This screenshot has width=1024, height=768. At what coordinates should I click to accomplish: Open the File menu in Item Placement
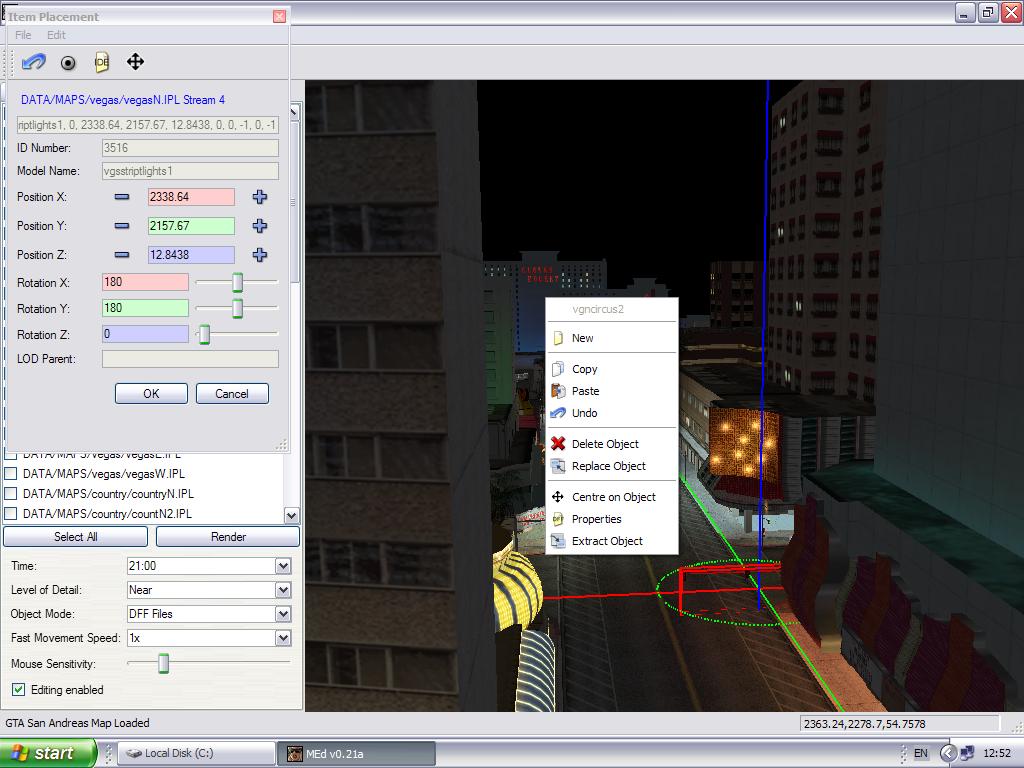coord(23,35)
